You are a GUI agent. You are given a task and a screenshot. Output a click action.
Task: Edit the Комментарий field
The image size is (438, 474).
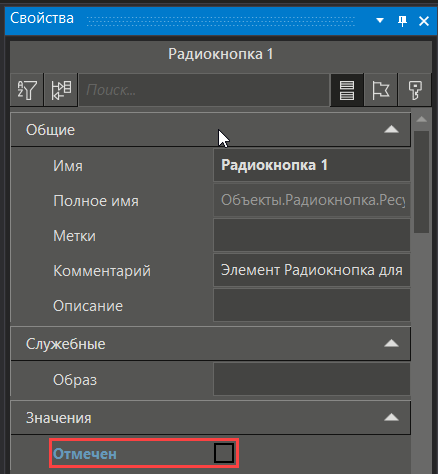[312, 270]
